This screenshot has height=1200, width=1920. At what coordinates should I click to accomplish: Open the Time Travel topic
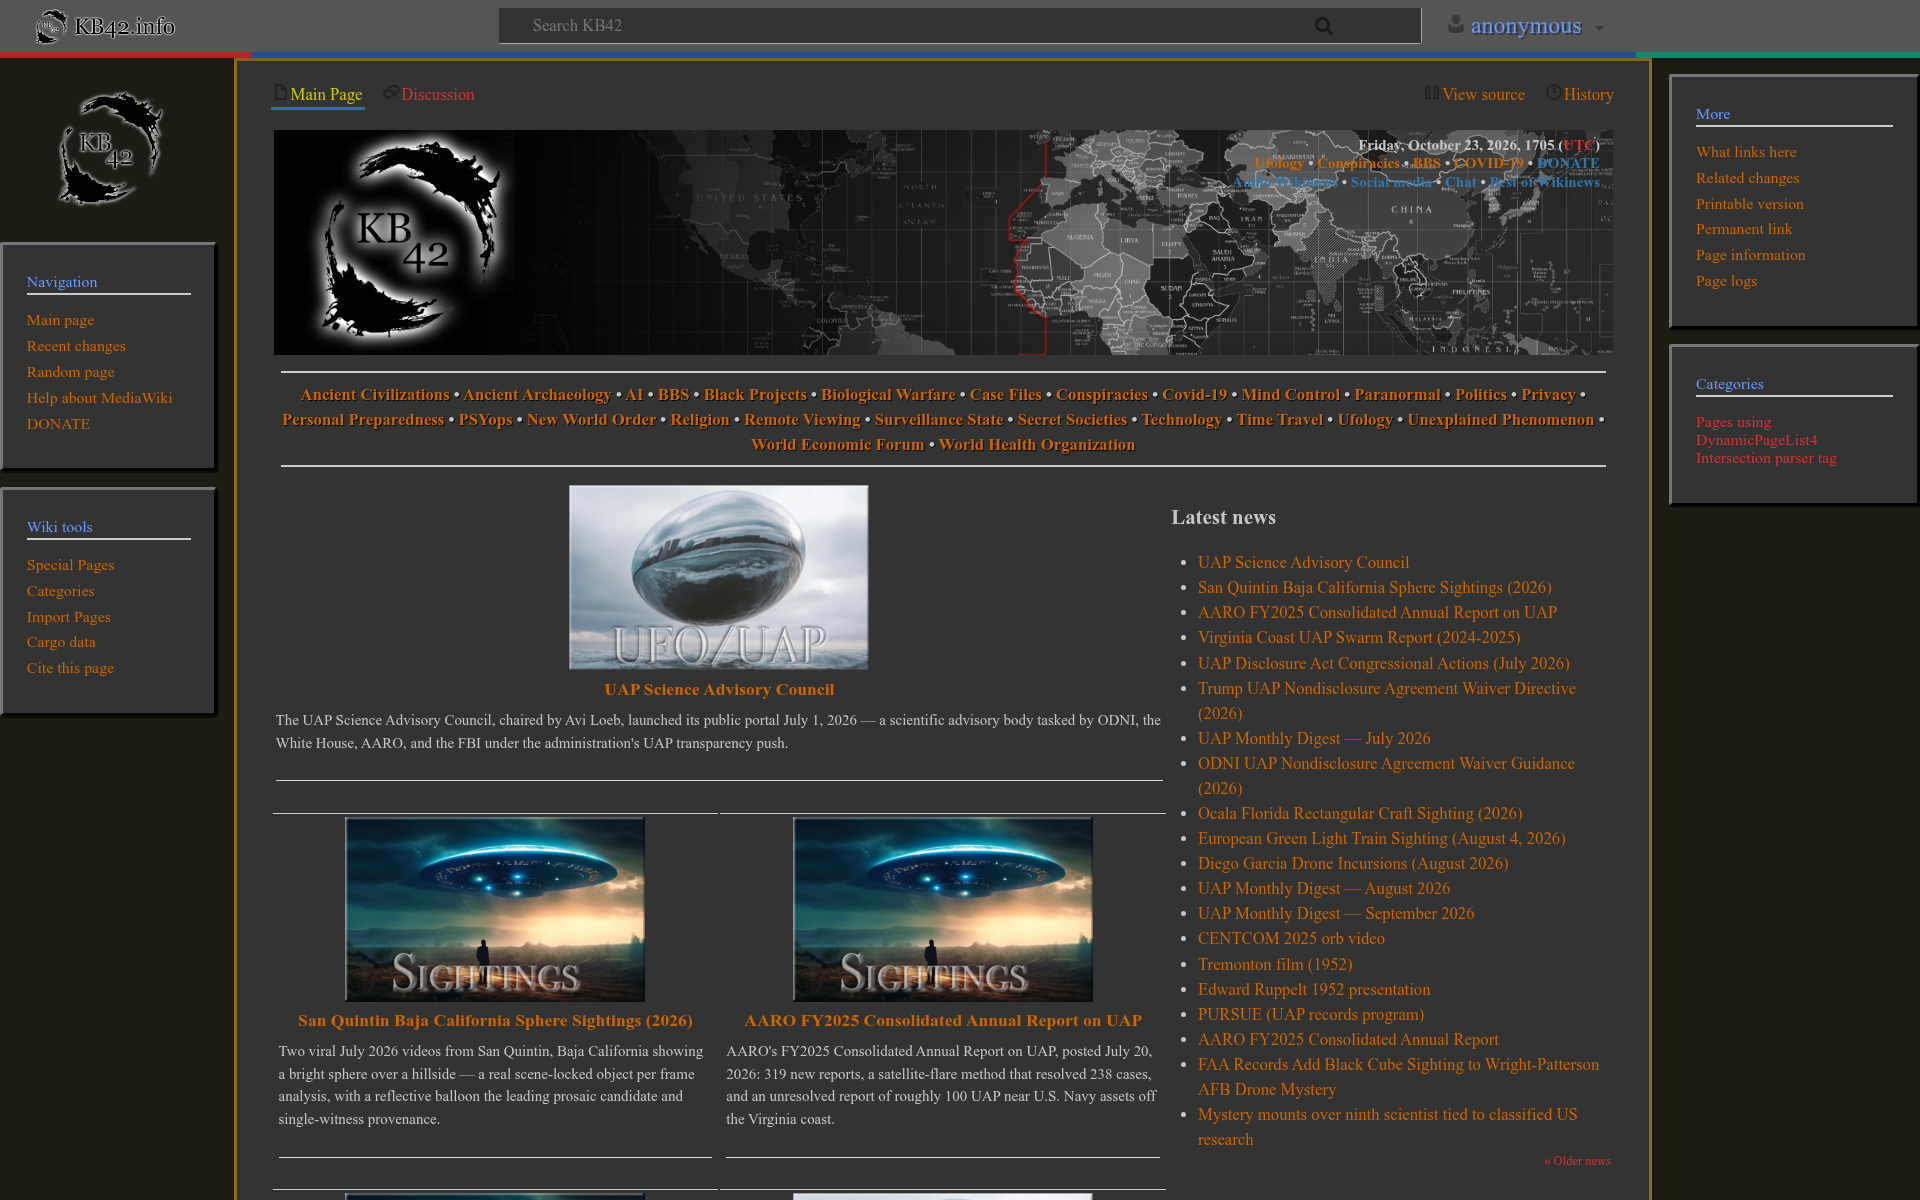point(1279,420)
